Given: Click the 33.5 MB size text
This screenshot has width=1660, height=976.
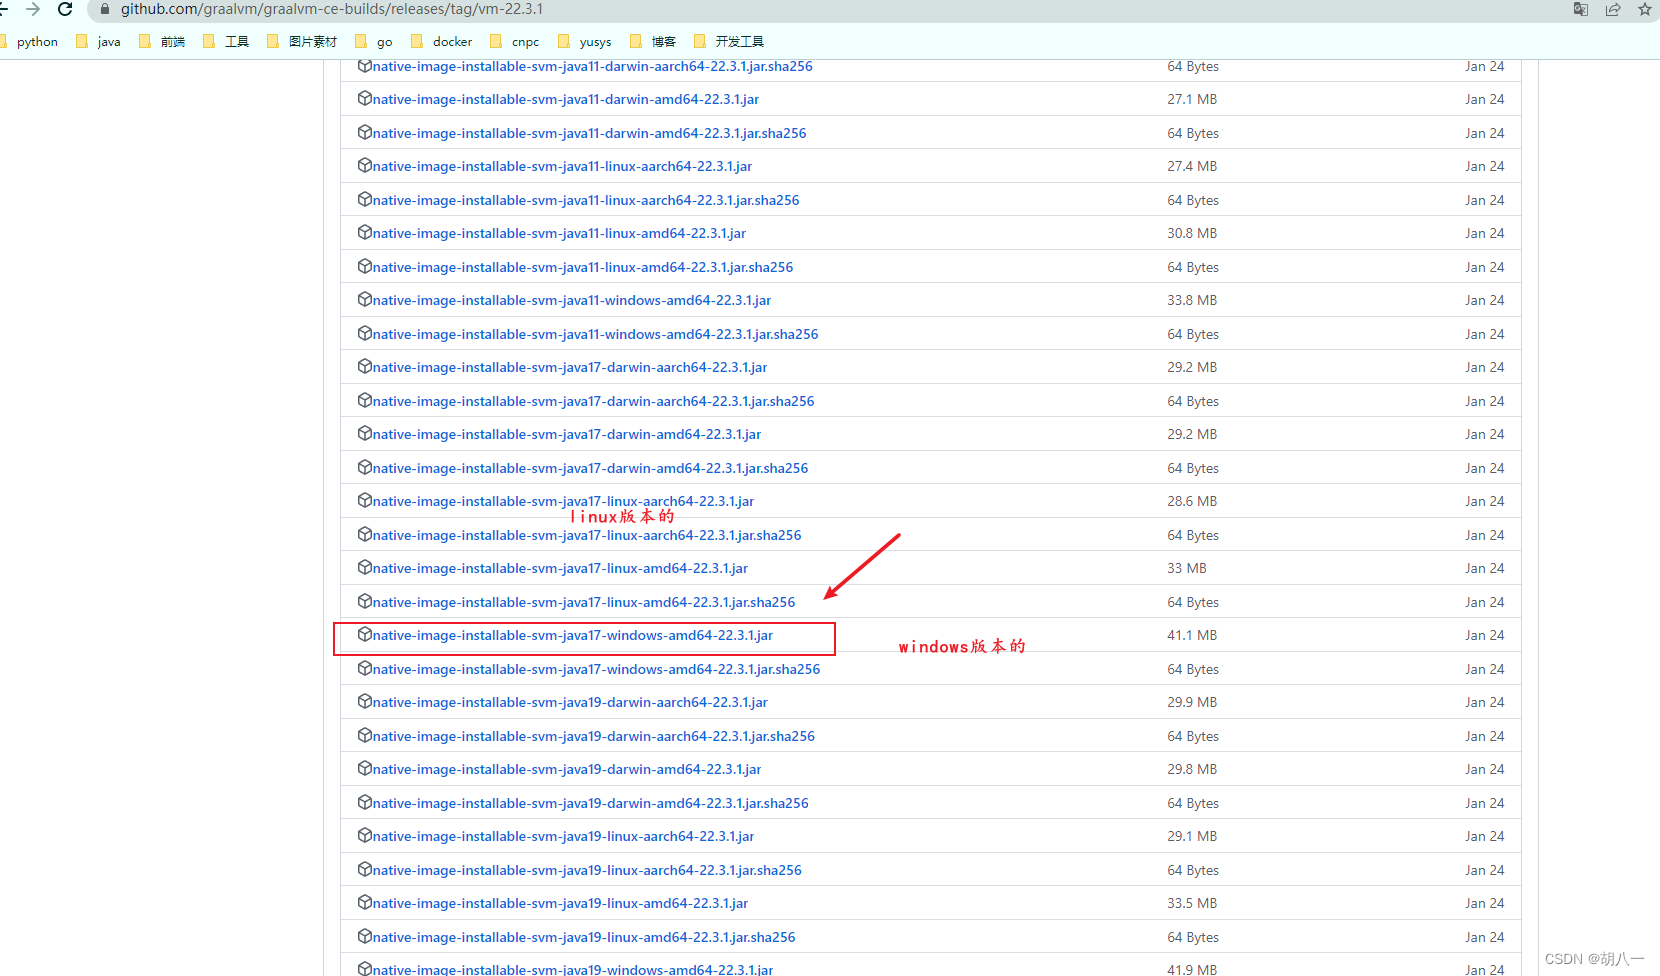Looking at the screenshot, I should (x=1192, y=903).
